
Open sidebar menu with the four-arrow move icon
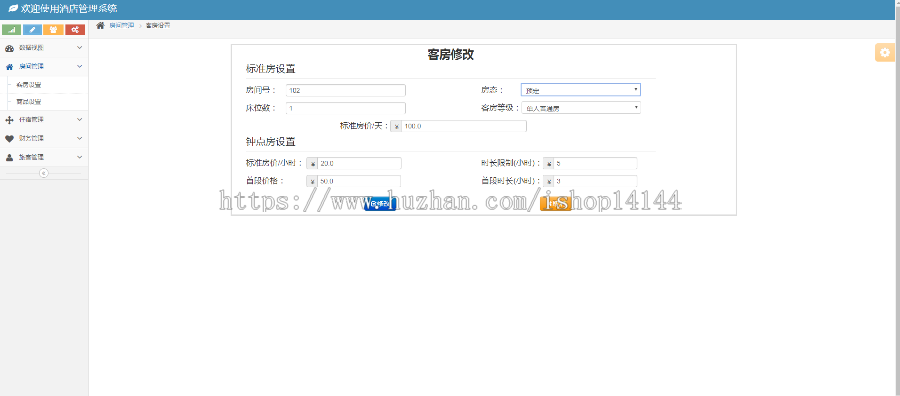click(10, 120)
